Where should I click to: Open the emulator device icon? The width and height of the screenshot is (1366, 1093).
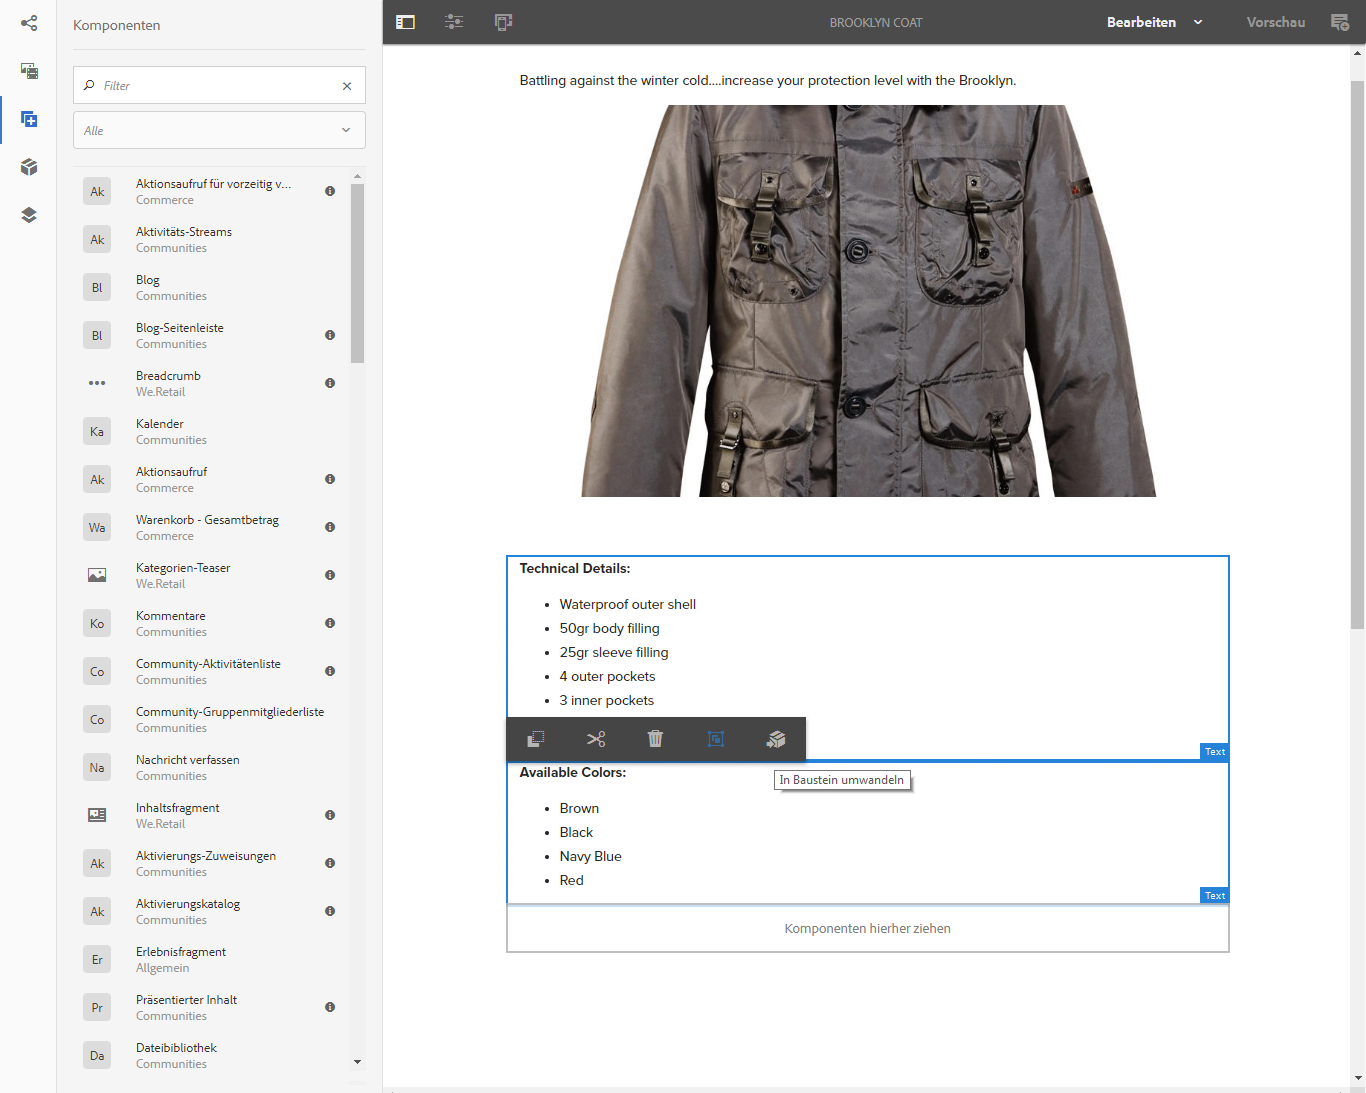tap(503, 22)
